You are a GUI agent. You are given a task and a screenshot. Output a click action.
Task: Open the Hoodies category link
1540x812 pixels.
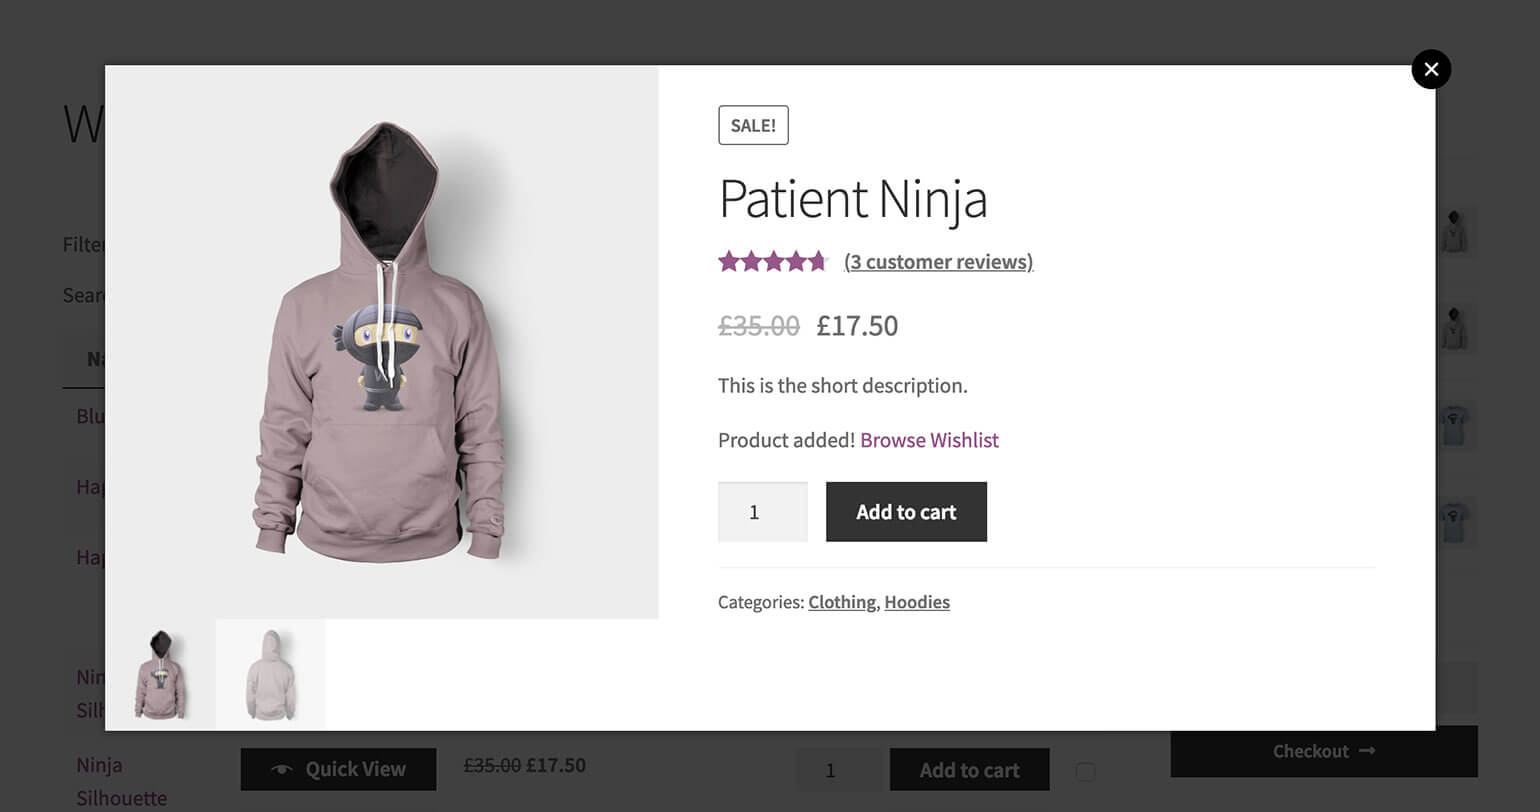(x=917, y=602)
